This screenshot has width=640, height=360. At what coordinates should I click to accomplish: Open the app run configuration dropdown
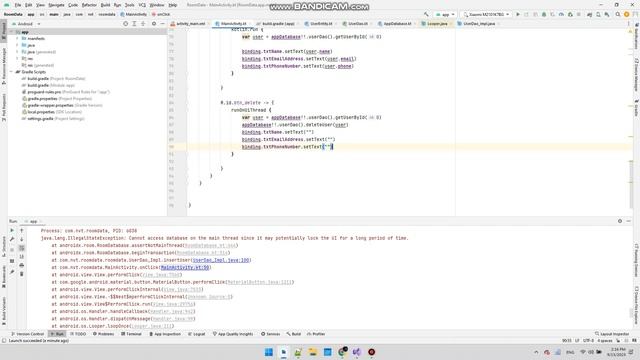pyautogui.click(x=445, y=14)
